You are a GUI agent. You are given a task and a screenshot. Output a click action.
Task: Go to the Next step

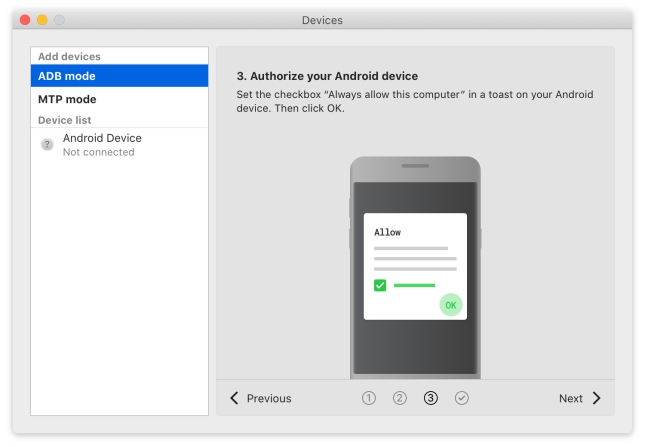580,398
